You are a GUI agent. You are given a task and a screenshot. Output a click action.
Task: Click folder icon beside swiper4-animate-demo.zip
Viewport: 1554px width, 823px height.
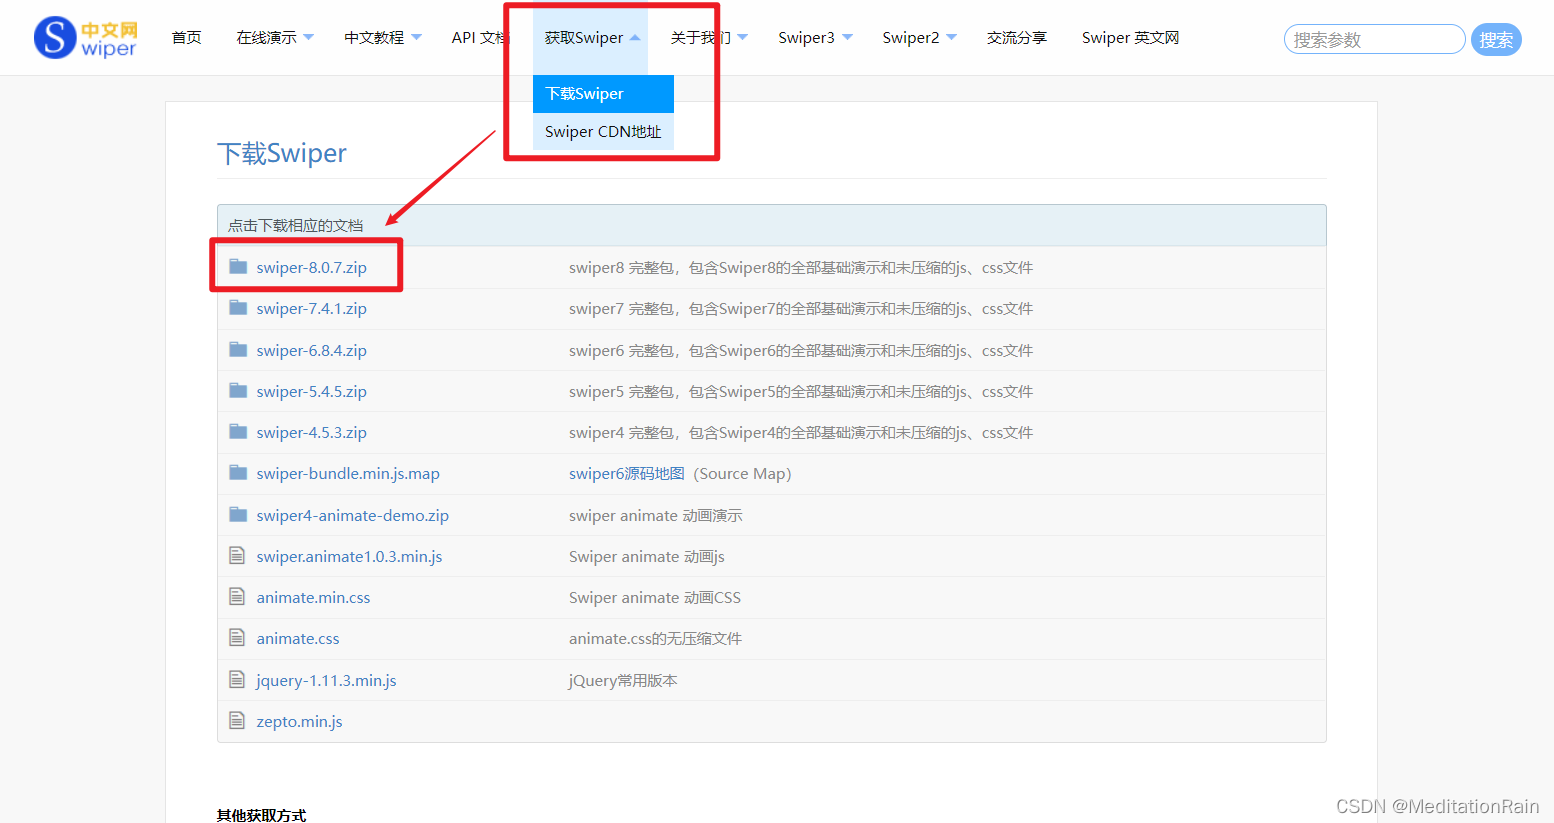coord(238,515)
